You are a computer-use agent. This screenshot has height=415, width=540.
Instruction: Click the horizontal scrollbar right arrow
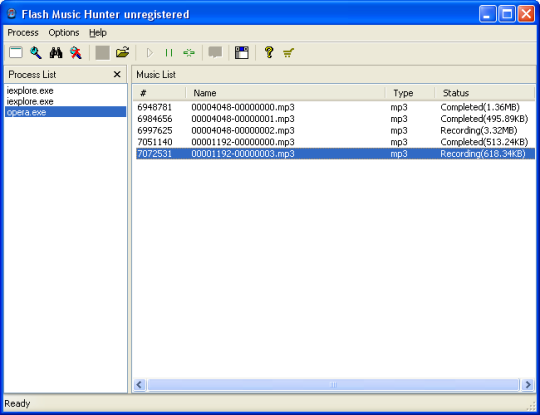[528, 384]
